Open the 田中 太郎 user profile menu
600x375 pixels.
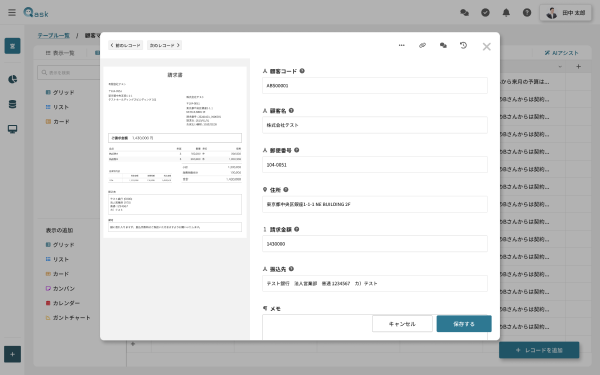(565, 13)
